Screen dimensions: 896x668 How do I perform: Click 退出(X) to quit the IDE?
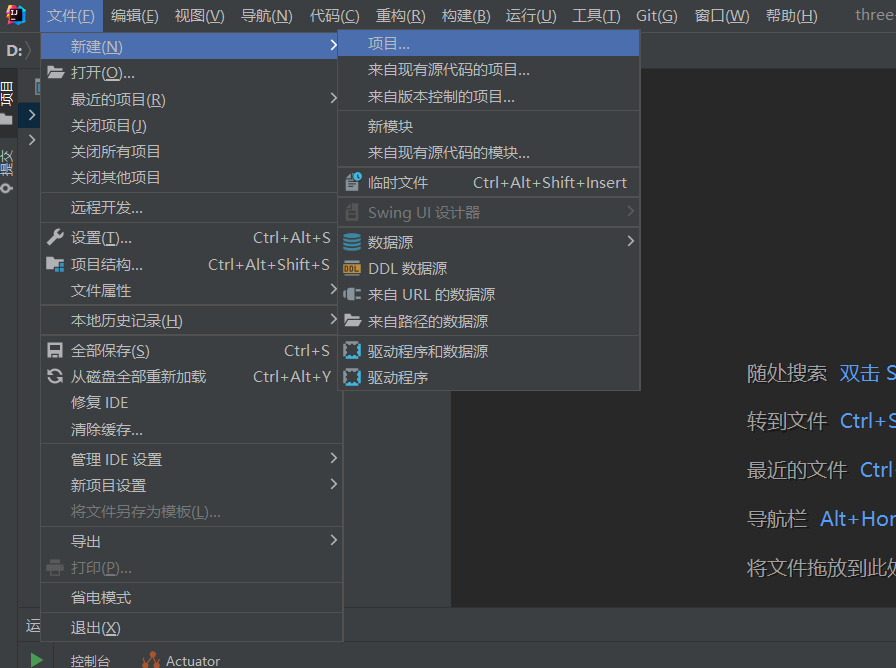(x=190, y=627)
